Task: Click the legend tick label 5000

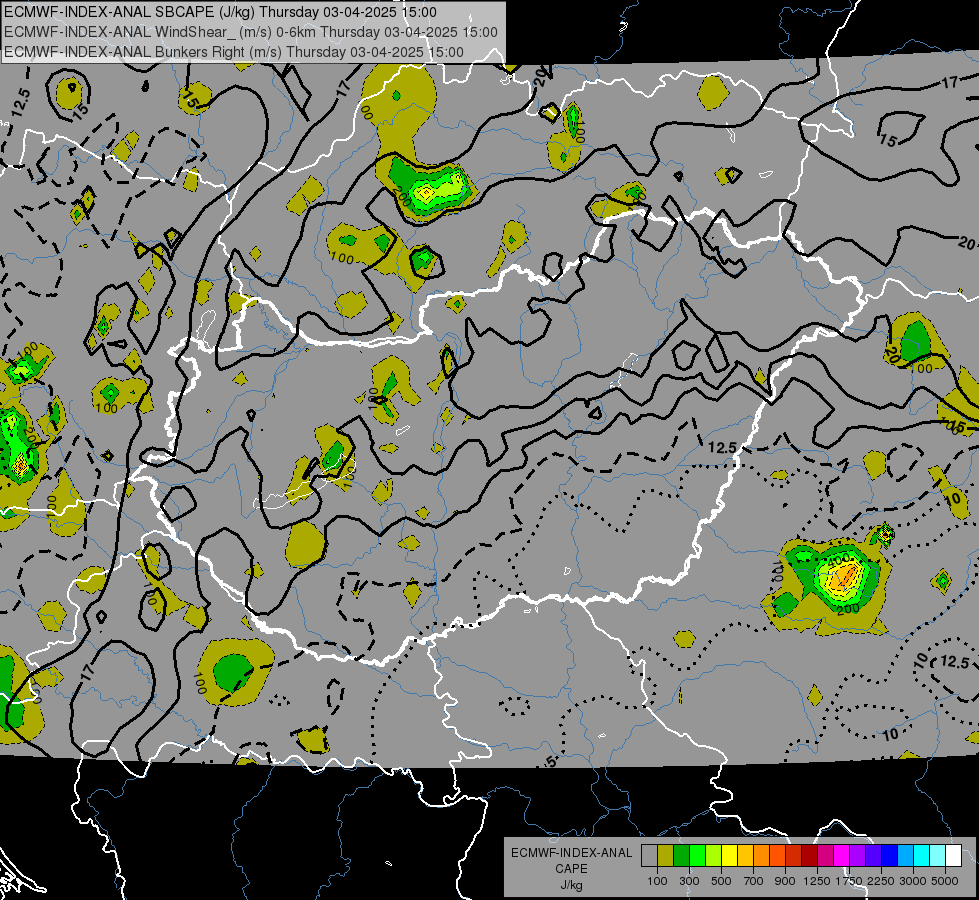Action: coord(945,881)
